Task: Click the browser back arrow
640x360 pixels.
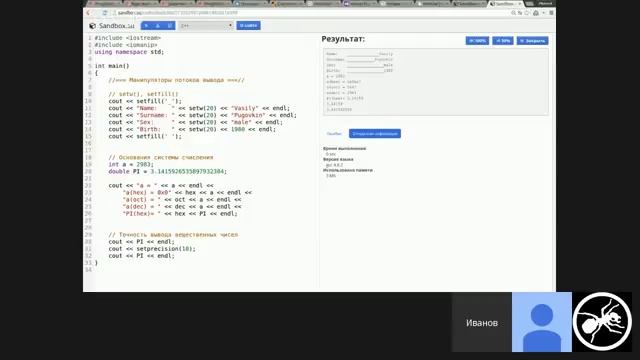Action: (88, 13)
